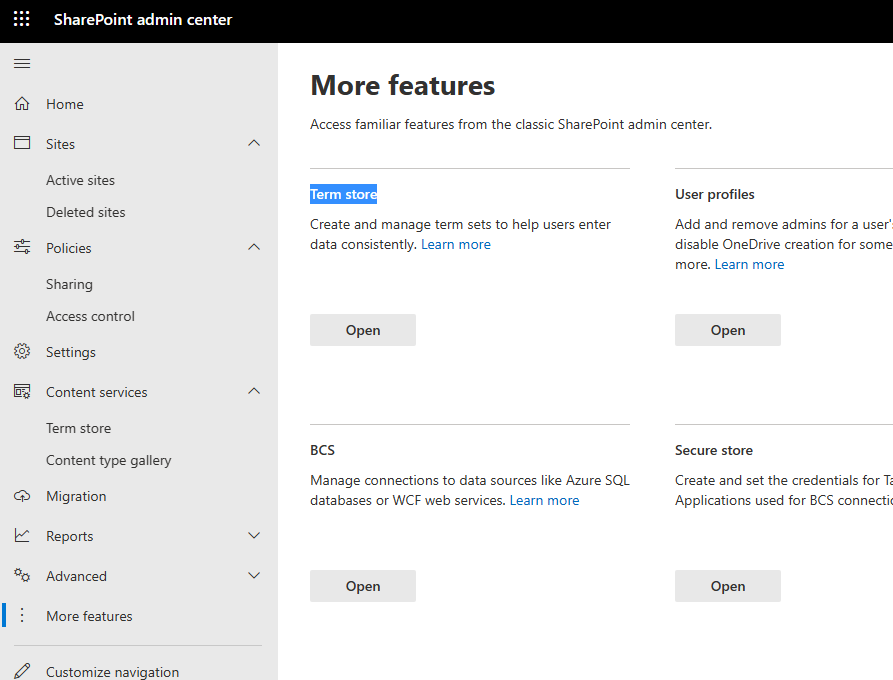Click the Home house icon

click(x=22, y=104)
